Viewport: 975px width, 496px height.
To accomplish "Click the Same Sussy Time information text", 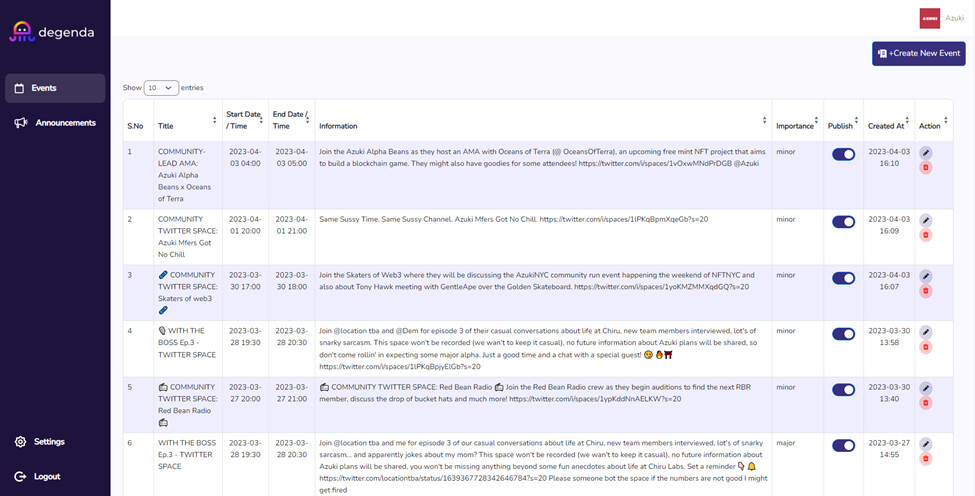I will pos(514,219).
